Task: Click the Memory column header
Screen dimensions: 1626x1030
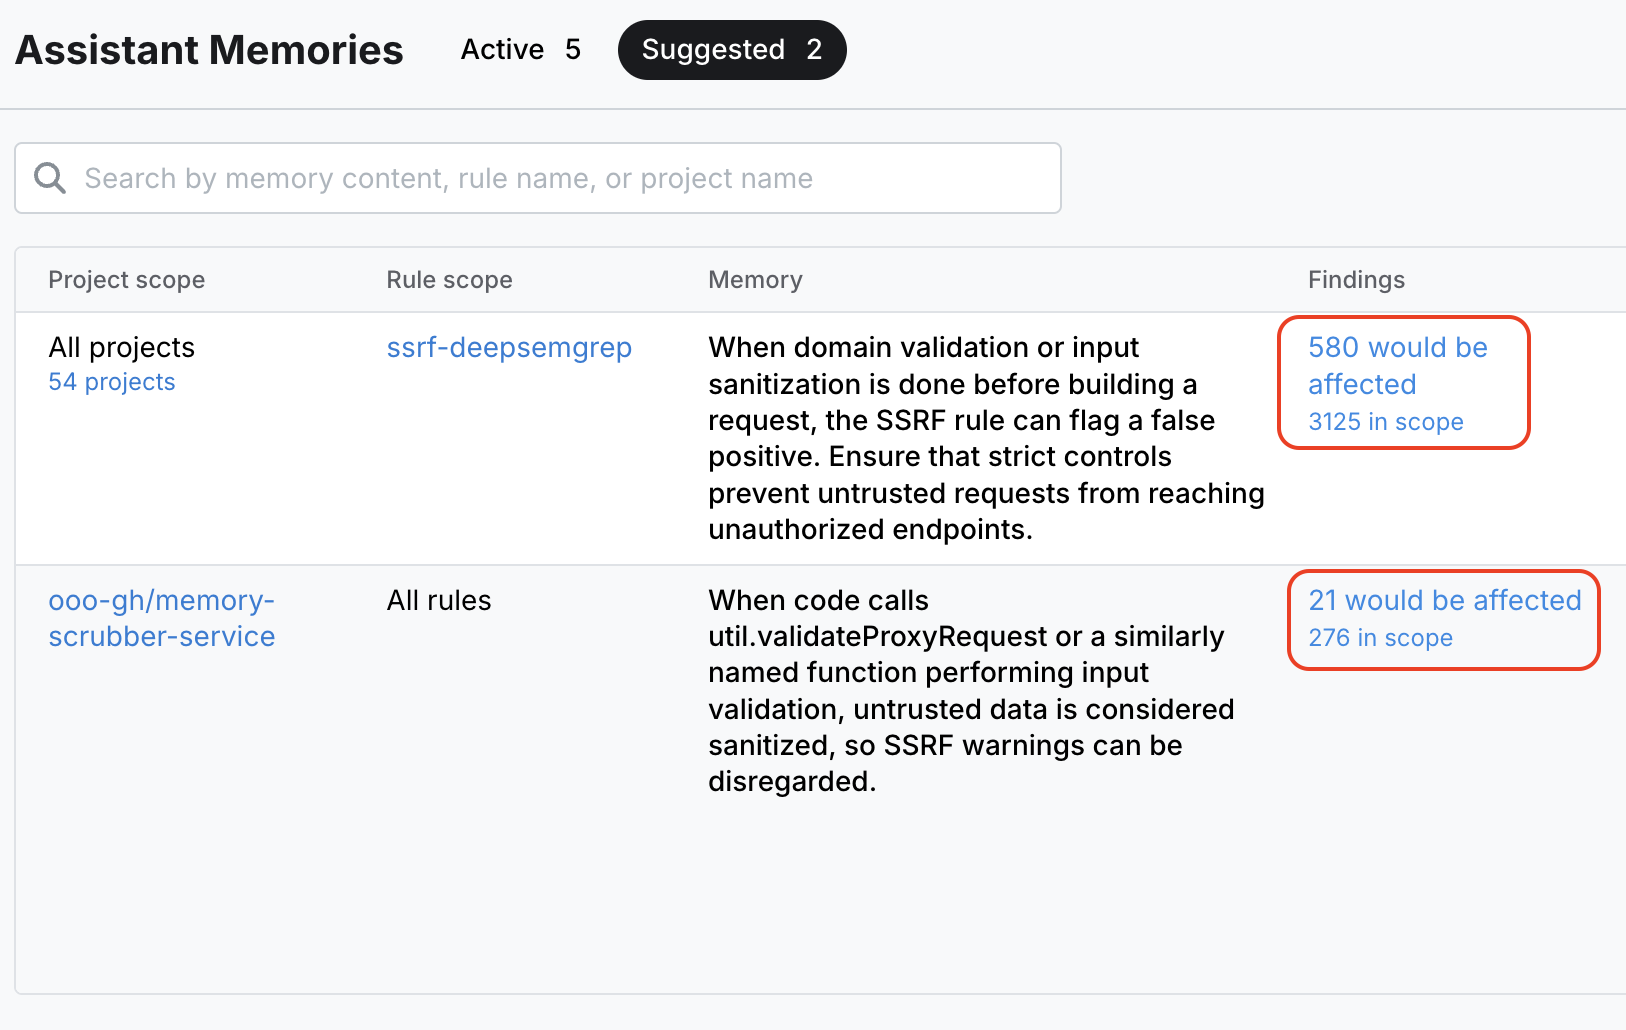Action: pyautogui.click(x=755, y=280)
